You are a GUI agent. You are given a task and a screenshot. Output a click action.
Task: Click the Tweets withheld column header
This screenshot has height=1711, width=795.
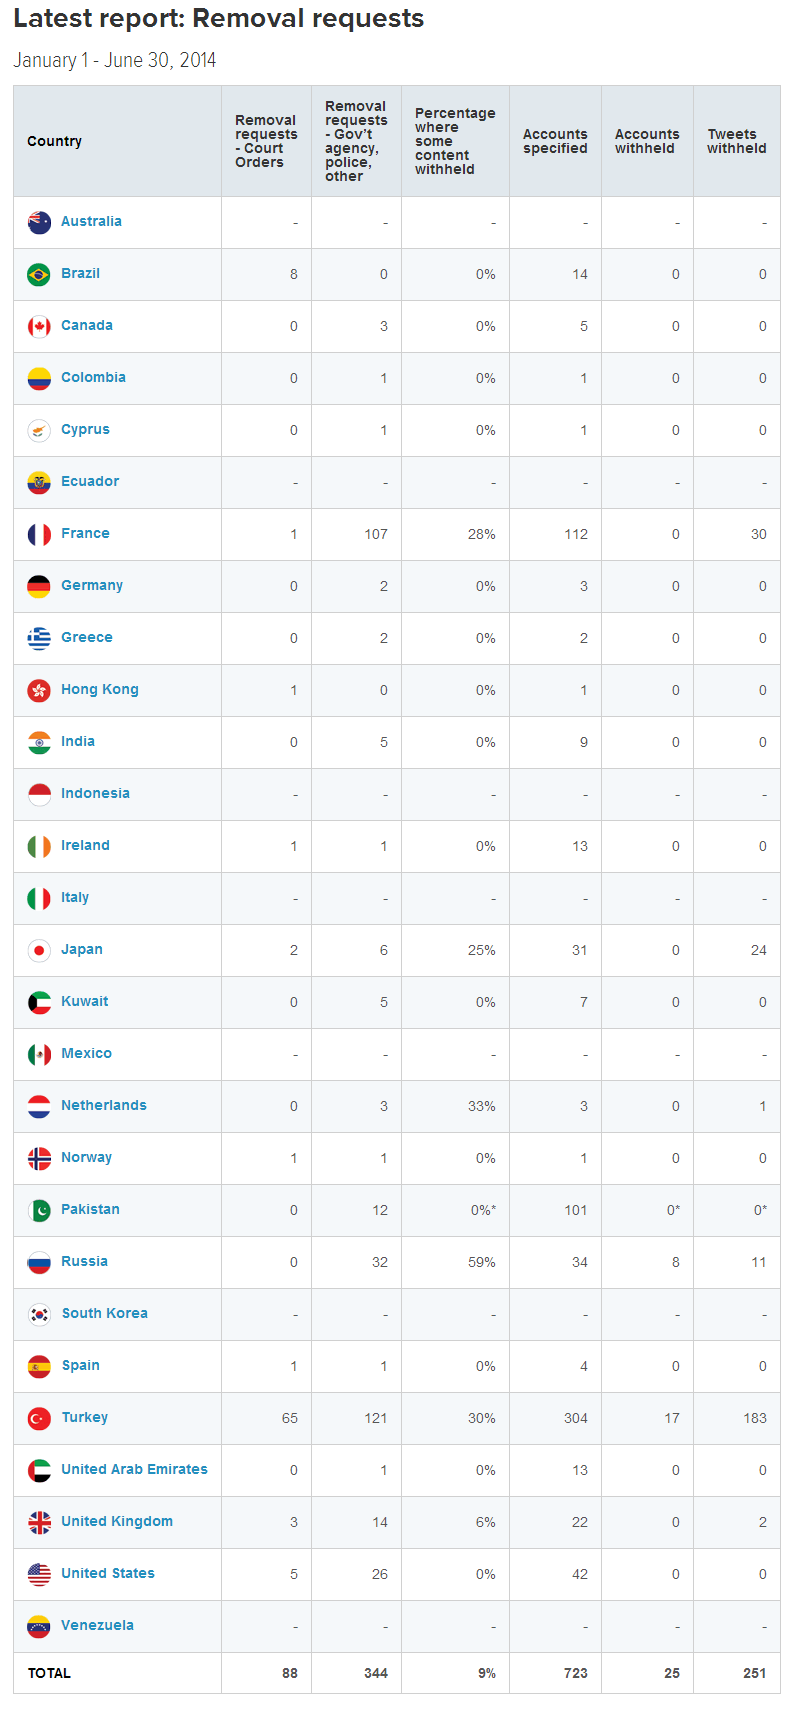(x=736, y=141)
